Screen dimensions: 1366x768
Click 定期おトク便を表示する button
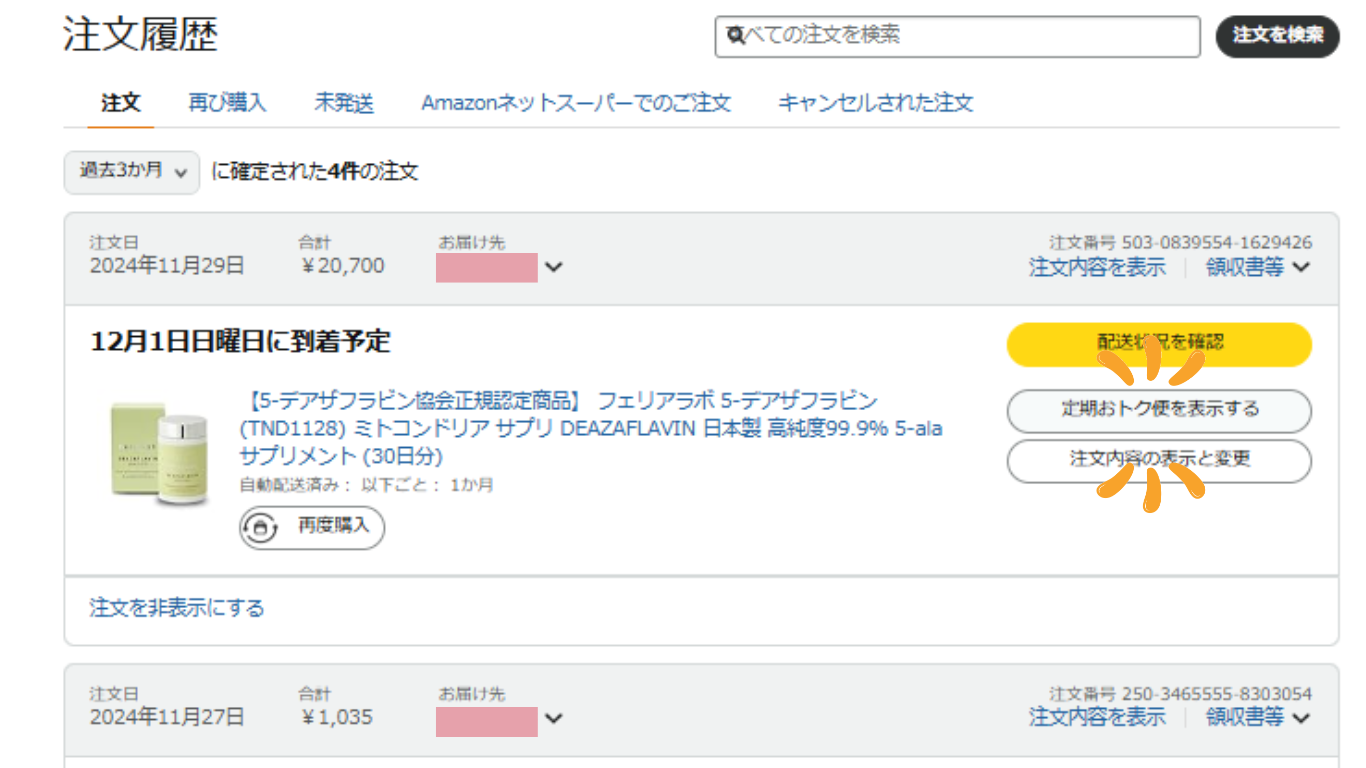[1159, 410]
